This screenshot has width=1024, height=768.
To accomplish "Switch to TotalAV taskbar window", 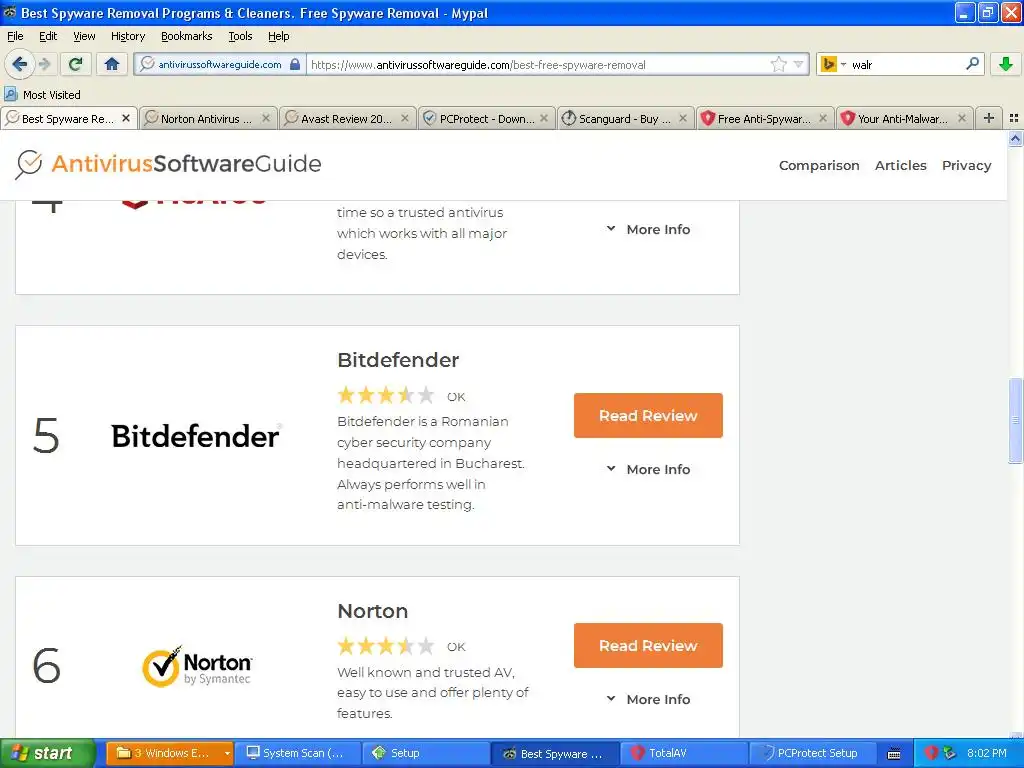I will pos(682,753).
